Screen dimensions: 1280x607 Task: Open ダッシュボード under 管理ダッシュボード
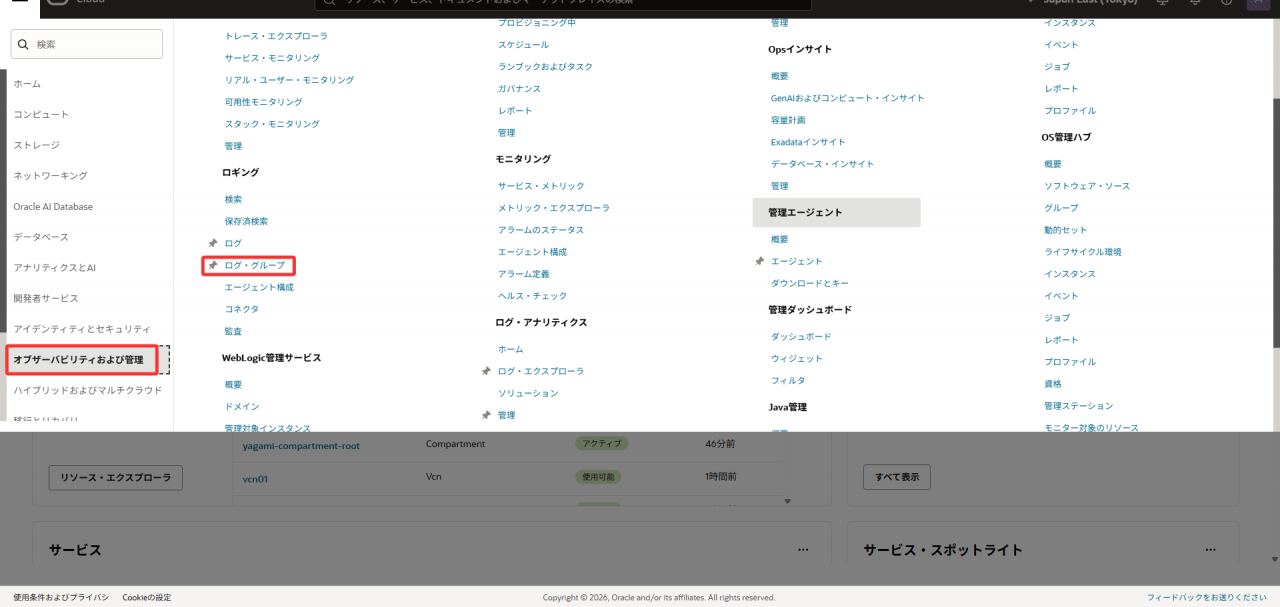pyautogui.click(x=801, y=337)
